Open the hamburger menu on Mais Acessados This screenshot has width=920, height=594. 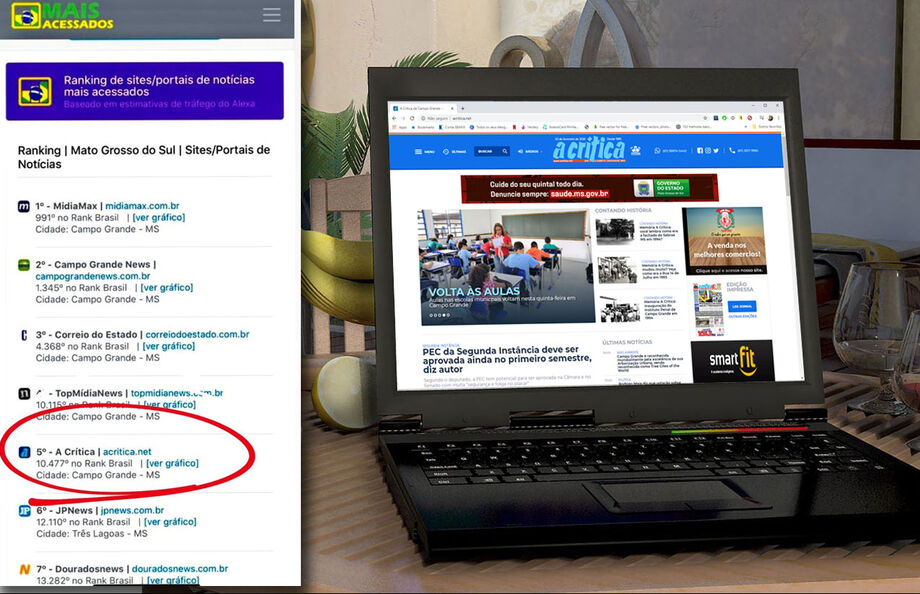pyautogui.click(x=271, y=15)
